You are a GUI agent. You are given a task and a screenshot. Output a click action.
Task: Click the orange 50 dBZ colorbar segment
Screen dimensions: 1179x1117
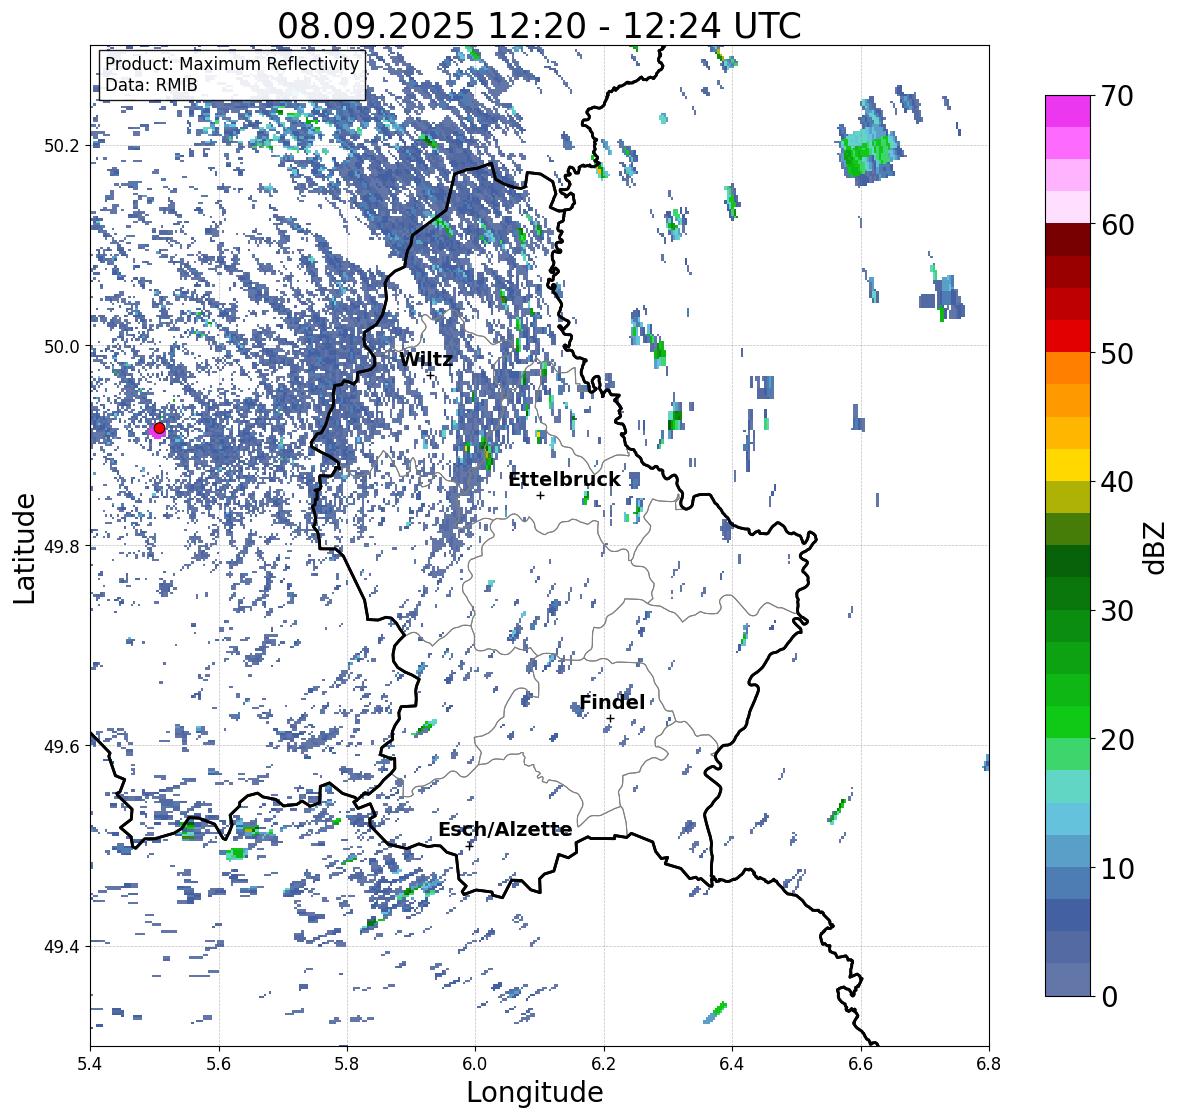coord(1068,368)
